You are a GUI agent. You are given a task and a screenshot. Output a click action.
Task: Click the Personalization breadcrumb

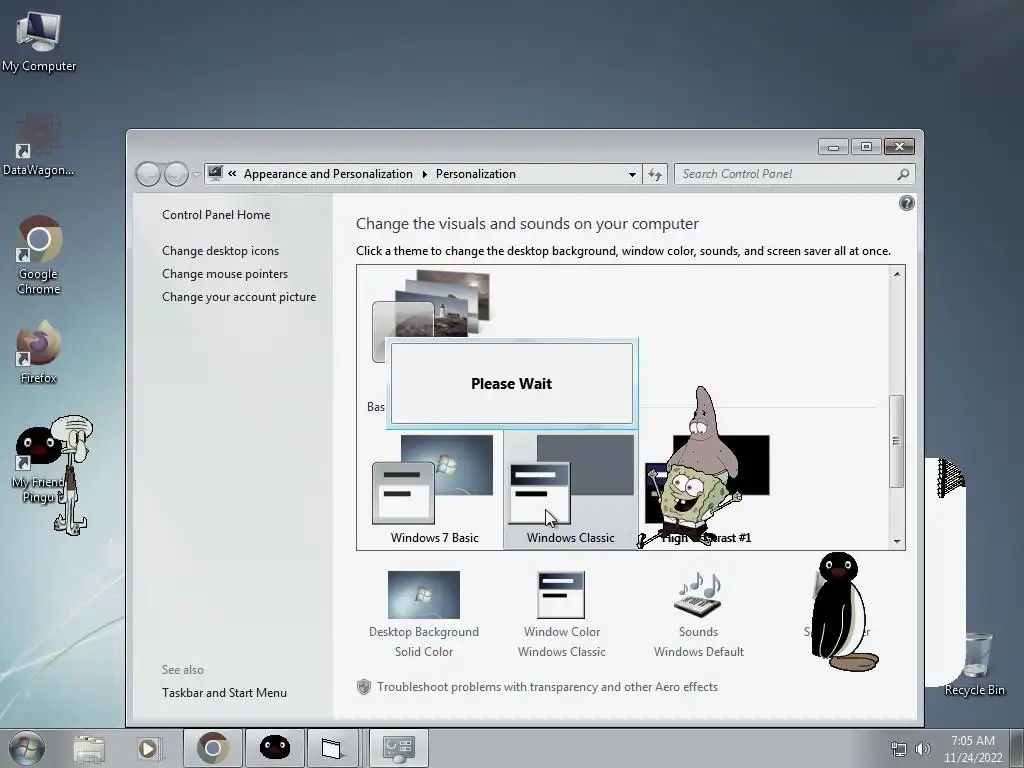[475, 174]
